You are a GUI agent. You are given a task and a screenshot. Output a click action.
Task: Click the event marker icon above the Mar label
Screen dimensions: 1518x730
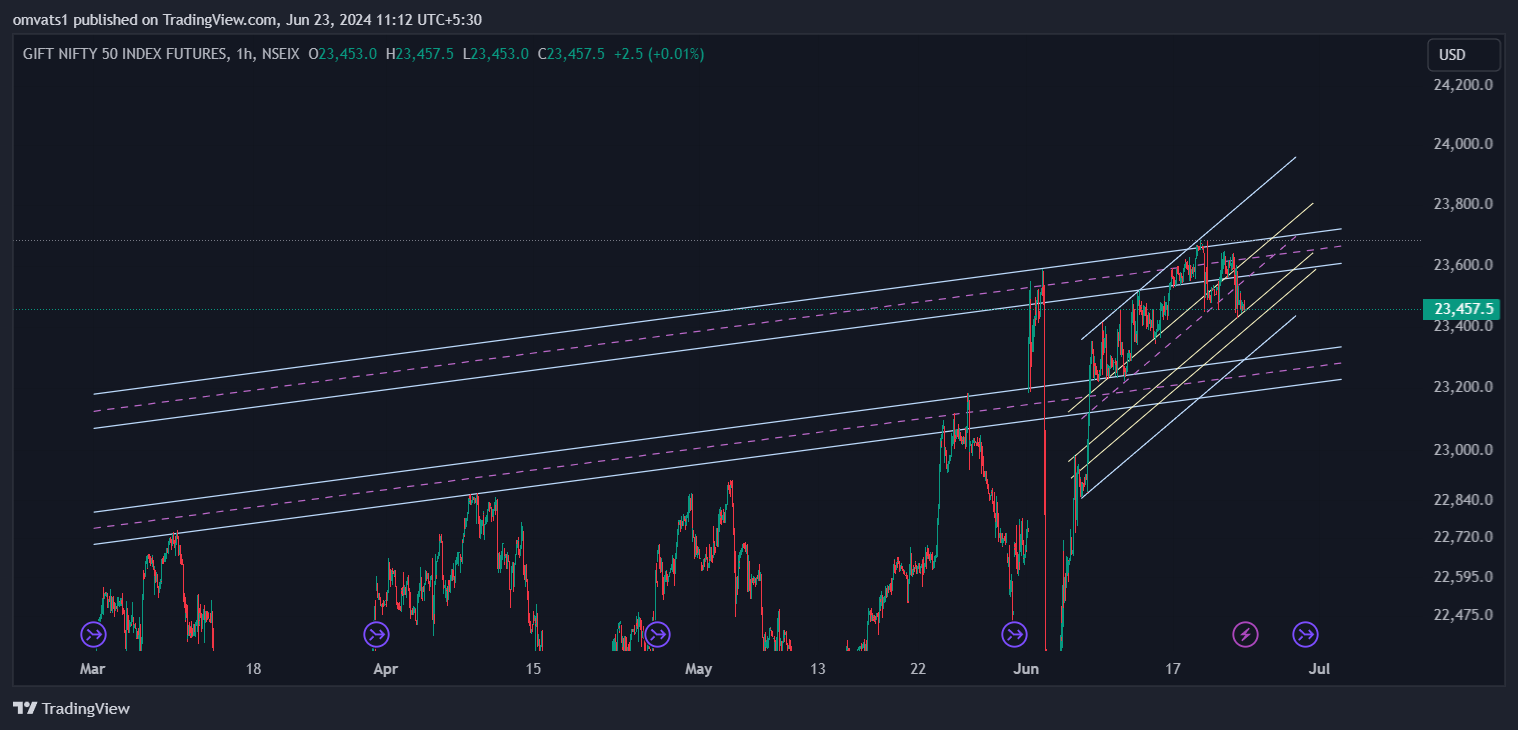[93, 634]
